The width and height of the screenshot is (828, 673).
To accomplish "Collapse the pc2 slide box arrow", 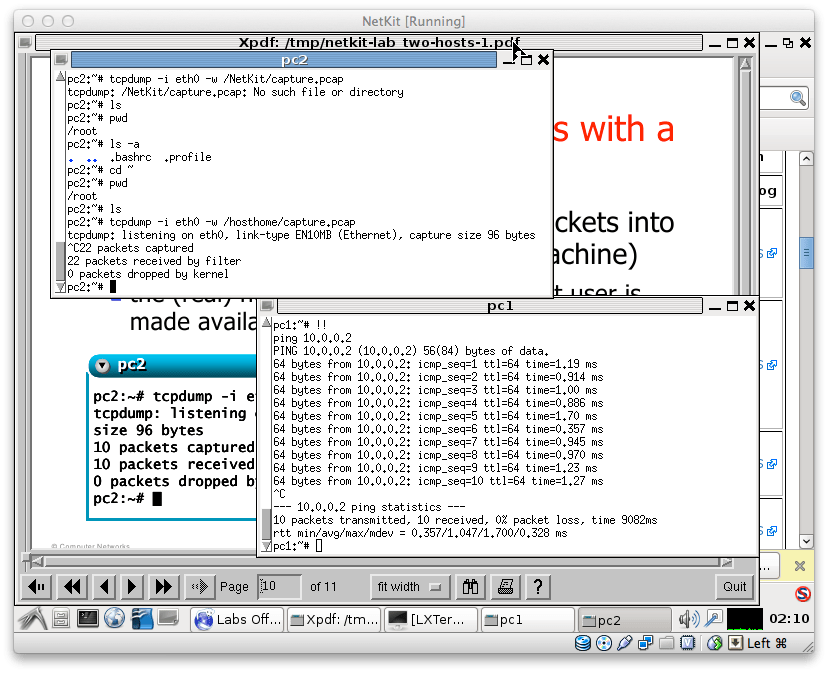I will pyautogui.click(x=102, y=366).
